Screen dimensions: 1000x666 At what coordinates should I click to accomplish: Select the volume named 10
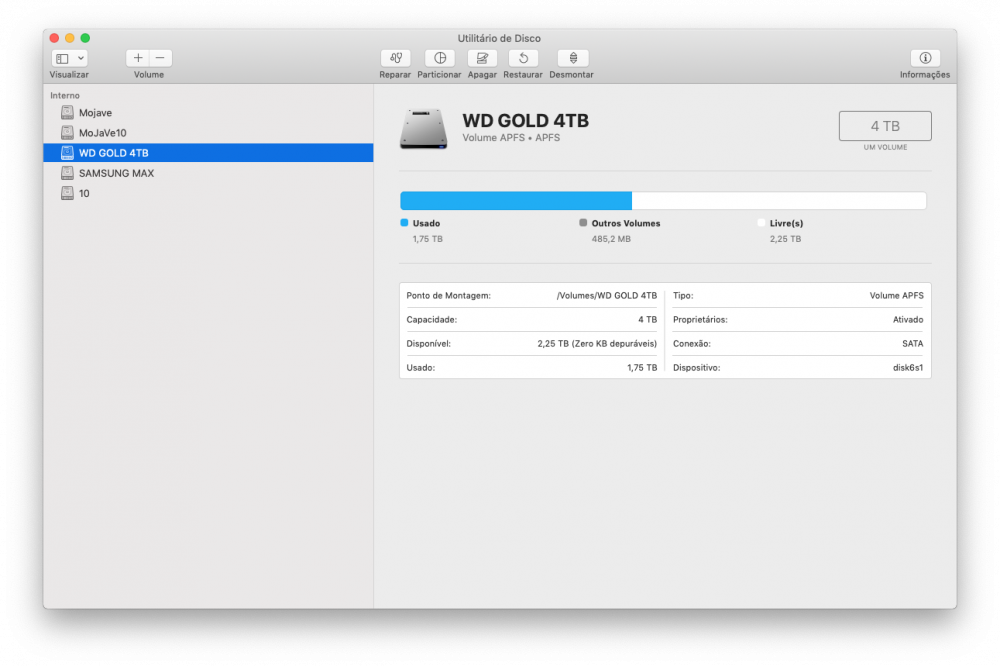click(208, 193)
